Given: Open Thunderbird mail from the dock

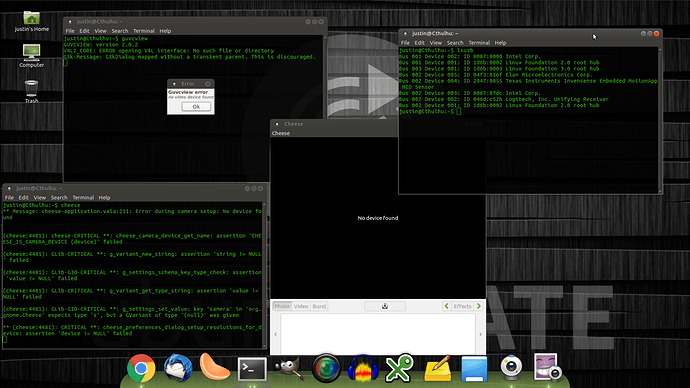Looking at the screenshot, I should click(178, 368).
